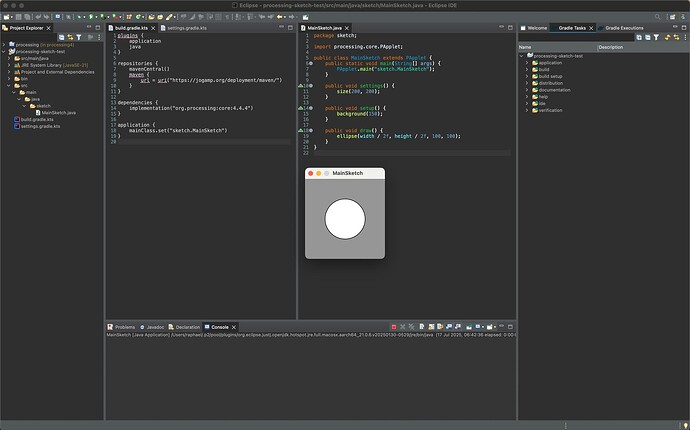
Task: Click the green Run launch icon
Action: pyautogui.click(x=91, y=17)
